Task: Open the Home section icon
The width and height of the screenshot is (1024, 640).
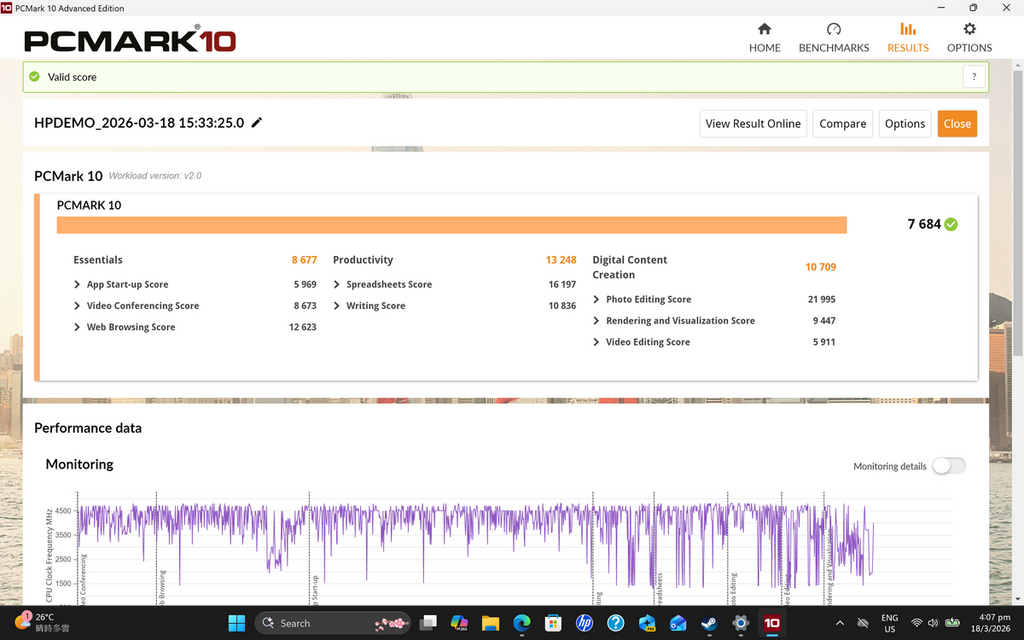Action: point(764,30)
